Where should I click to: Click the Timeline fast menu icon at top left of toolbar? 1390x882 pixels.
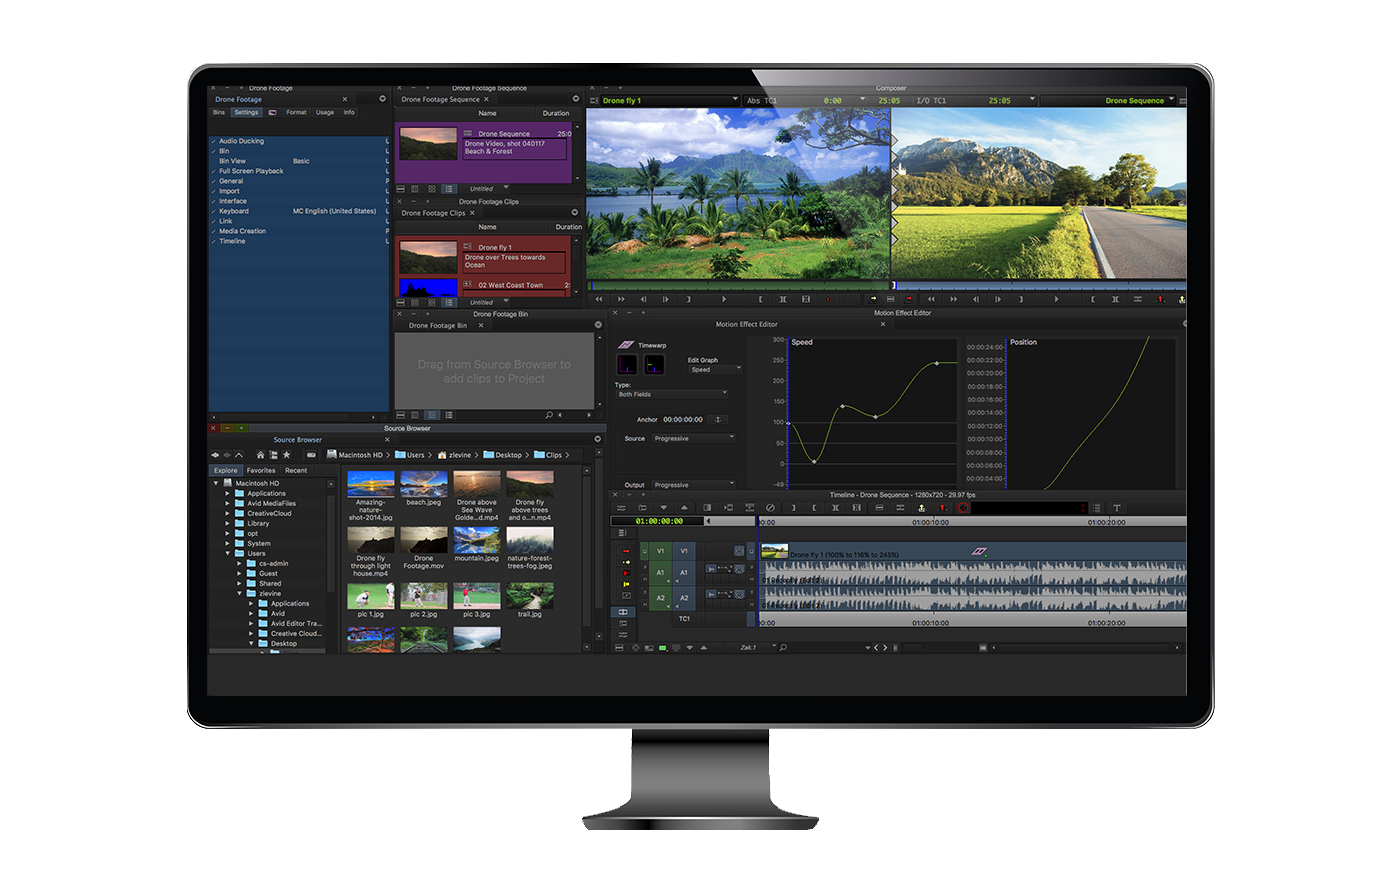click(x=621, y=508)
